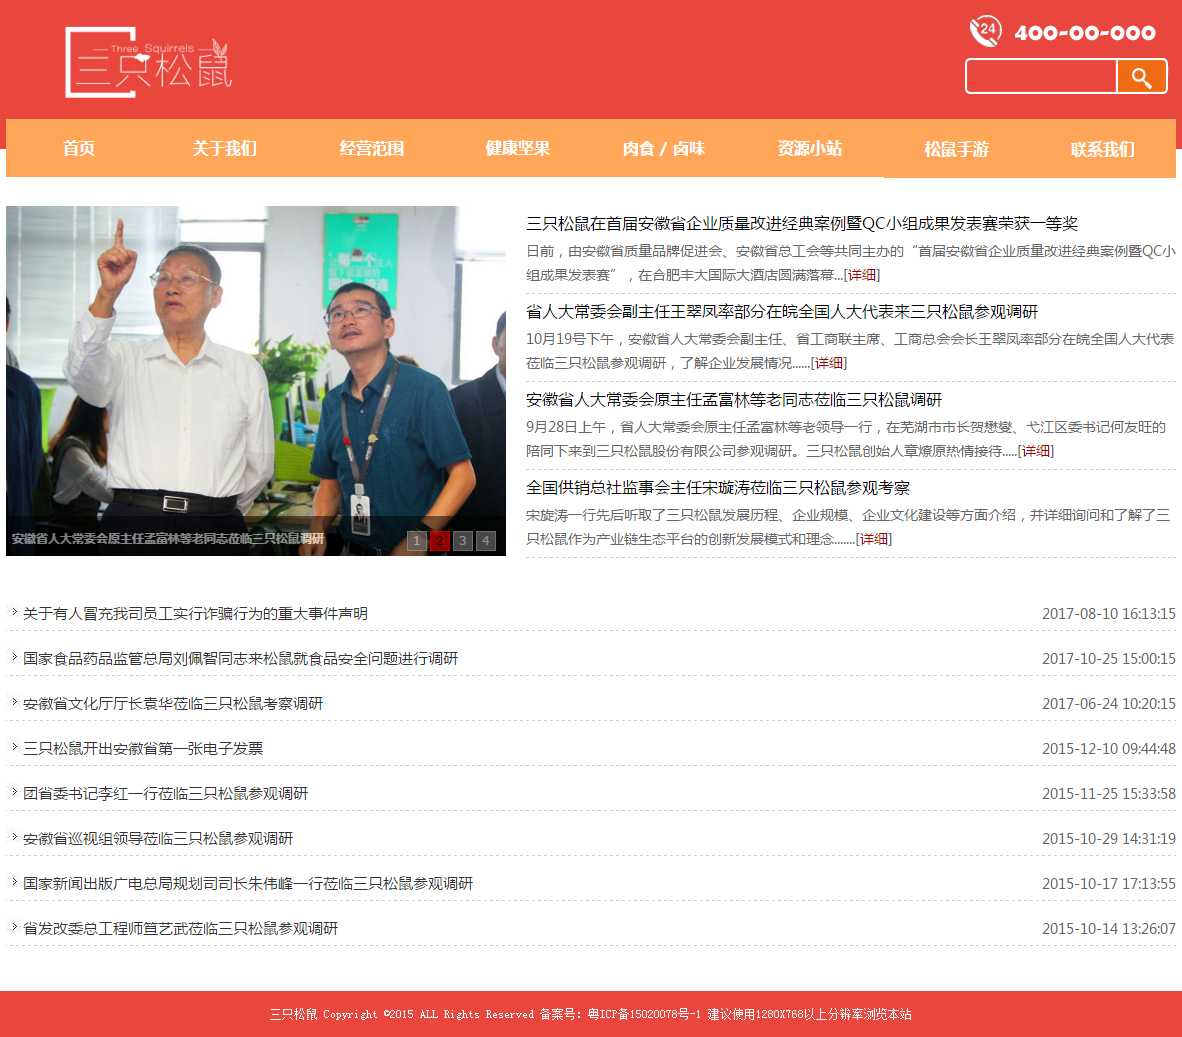Select slide 3 in the carousel pager
The image size is (1182, 1037).
[x=463, y=541]
